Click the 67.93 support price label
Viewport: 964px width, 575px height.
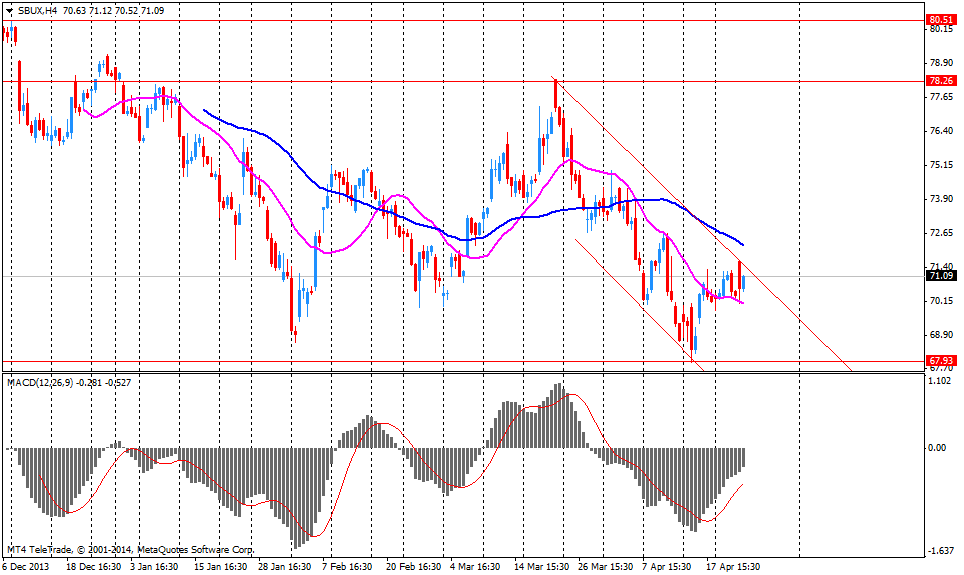(941, 360)
